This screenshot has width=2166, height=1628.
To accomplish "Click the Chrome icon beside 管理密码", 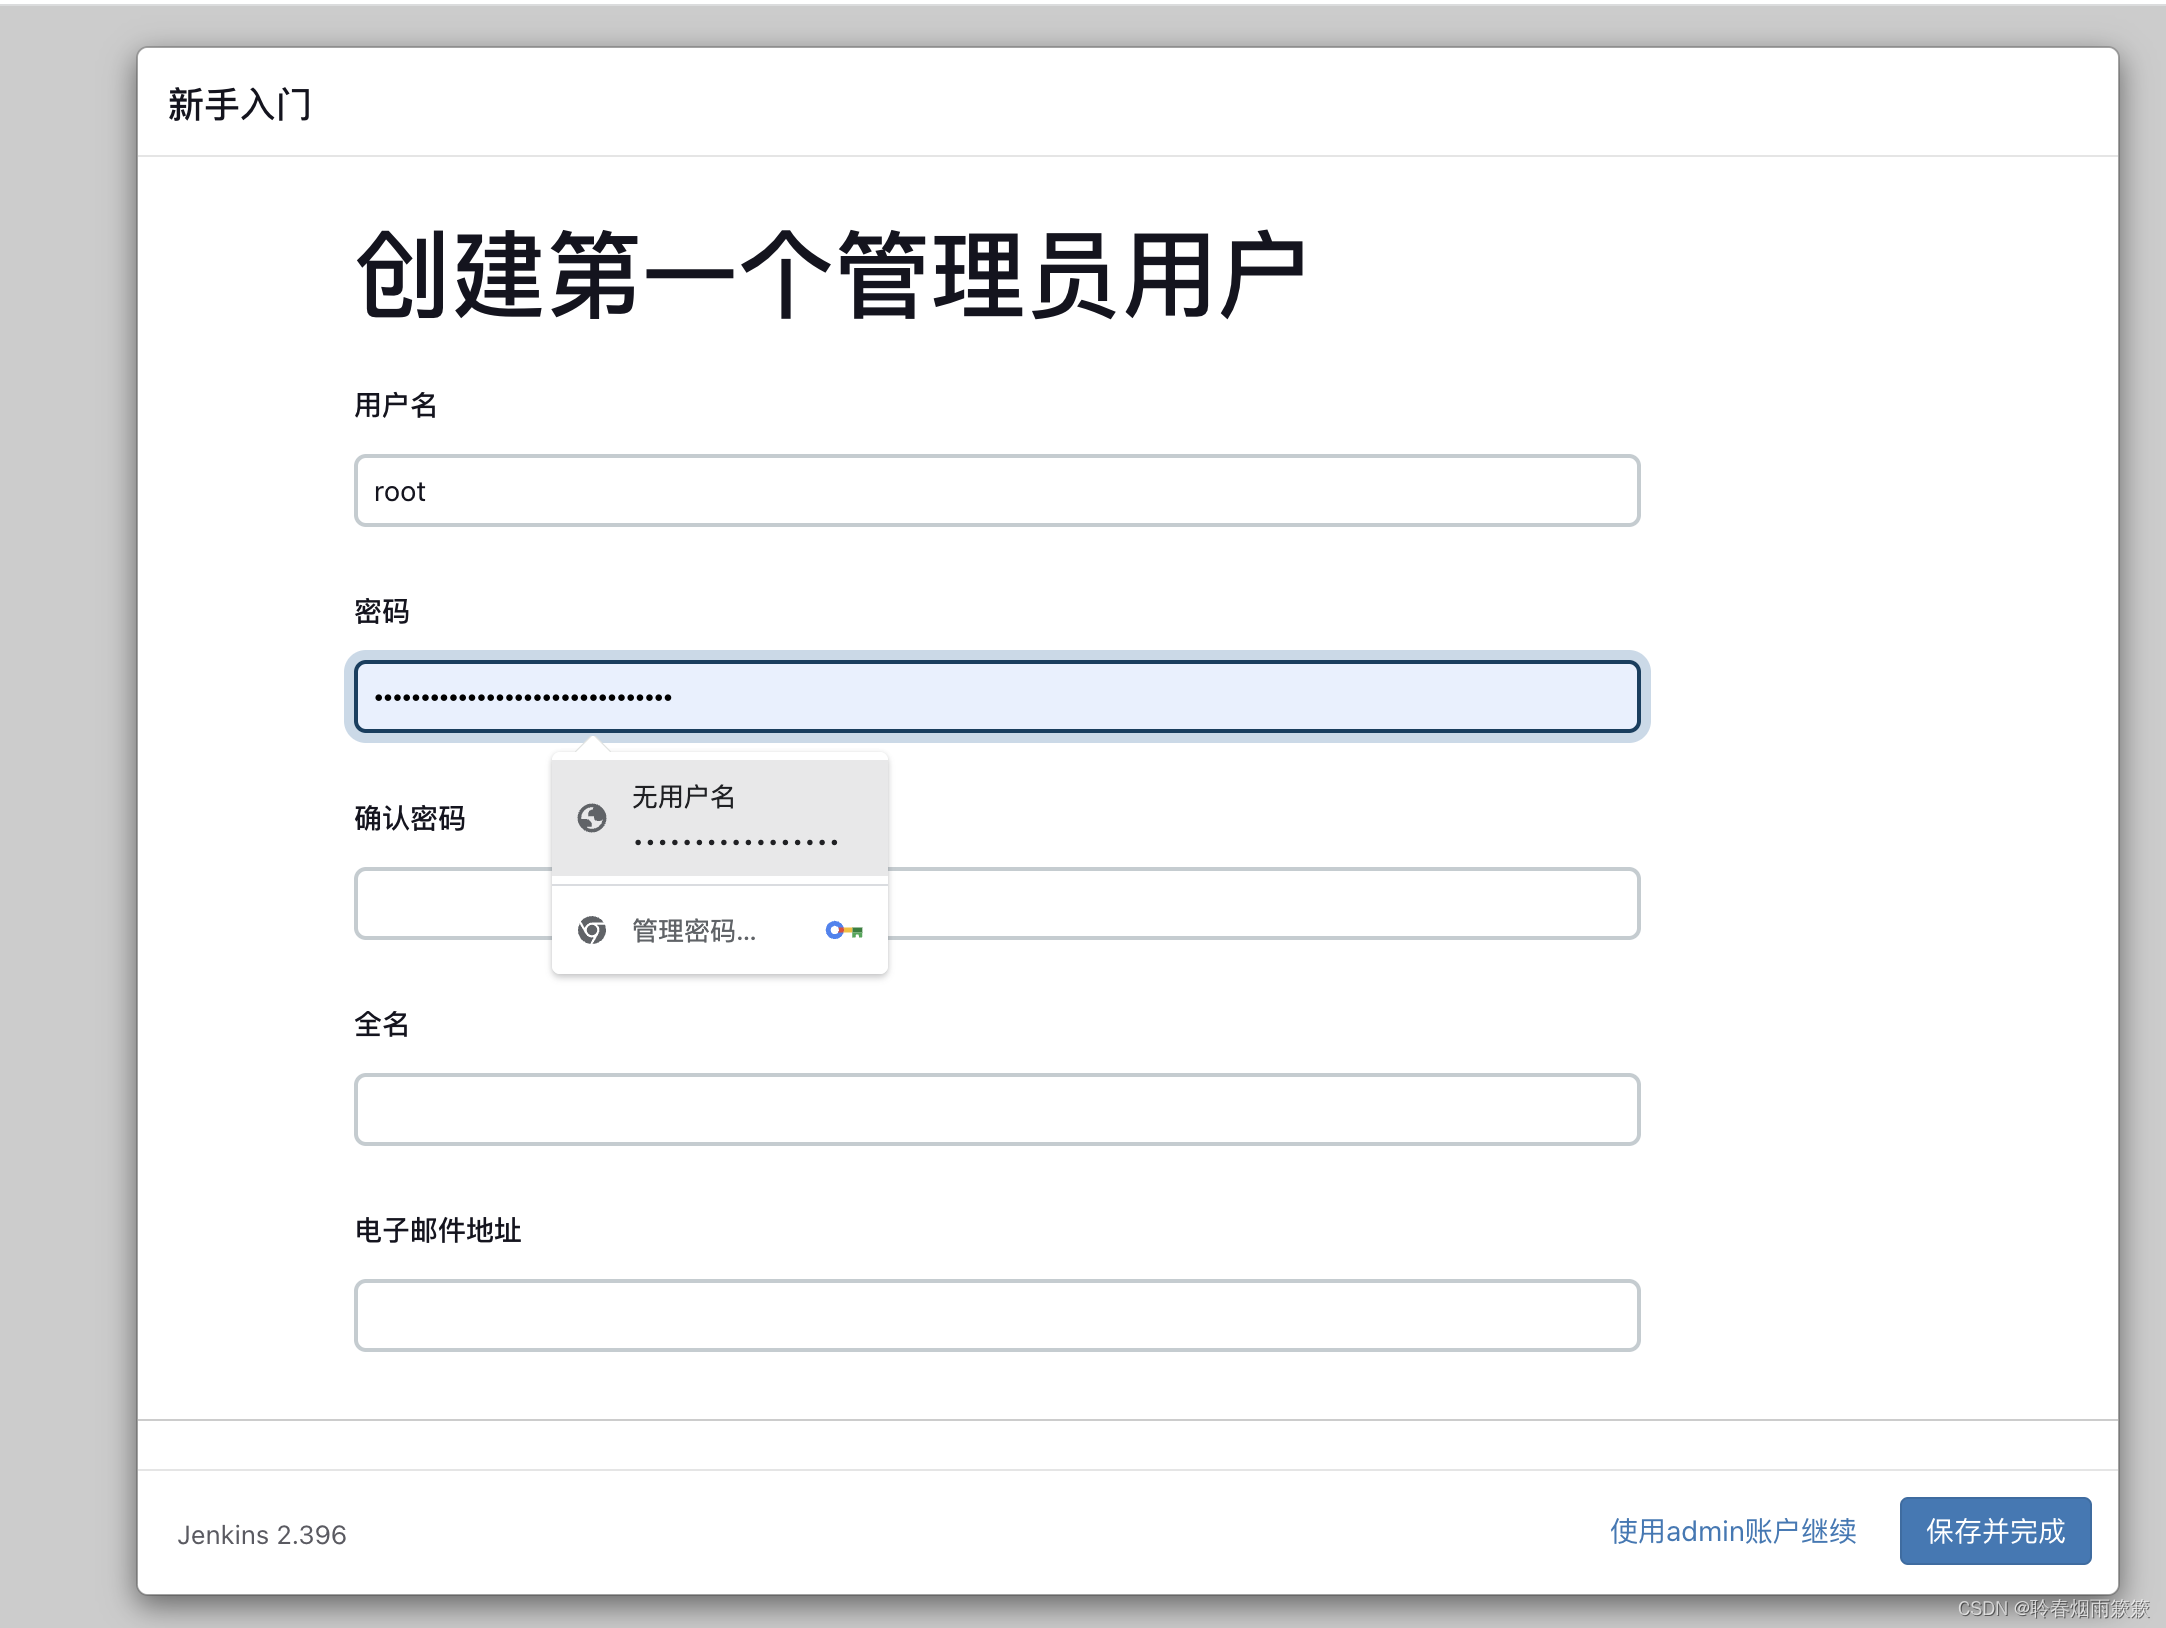I will click(592, 931).
